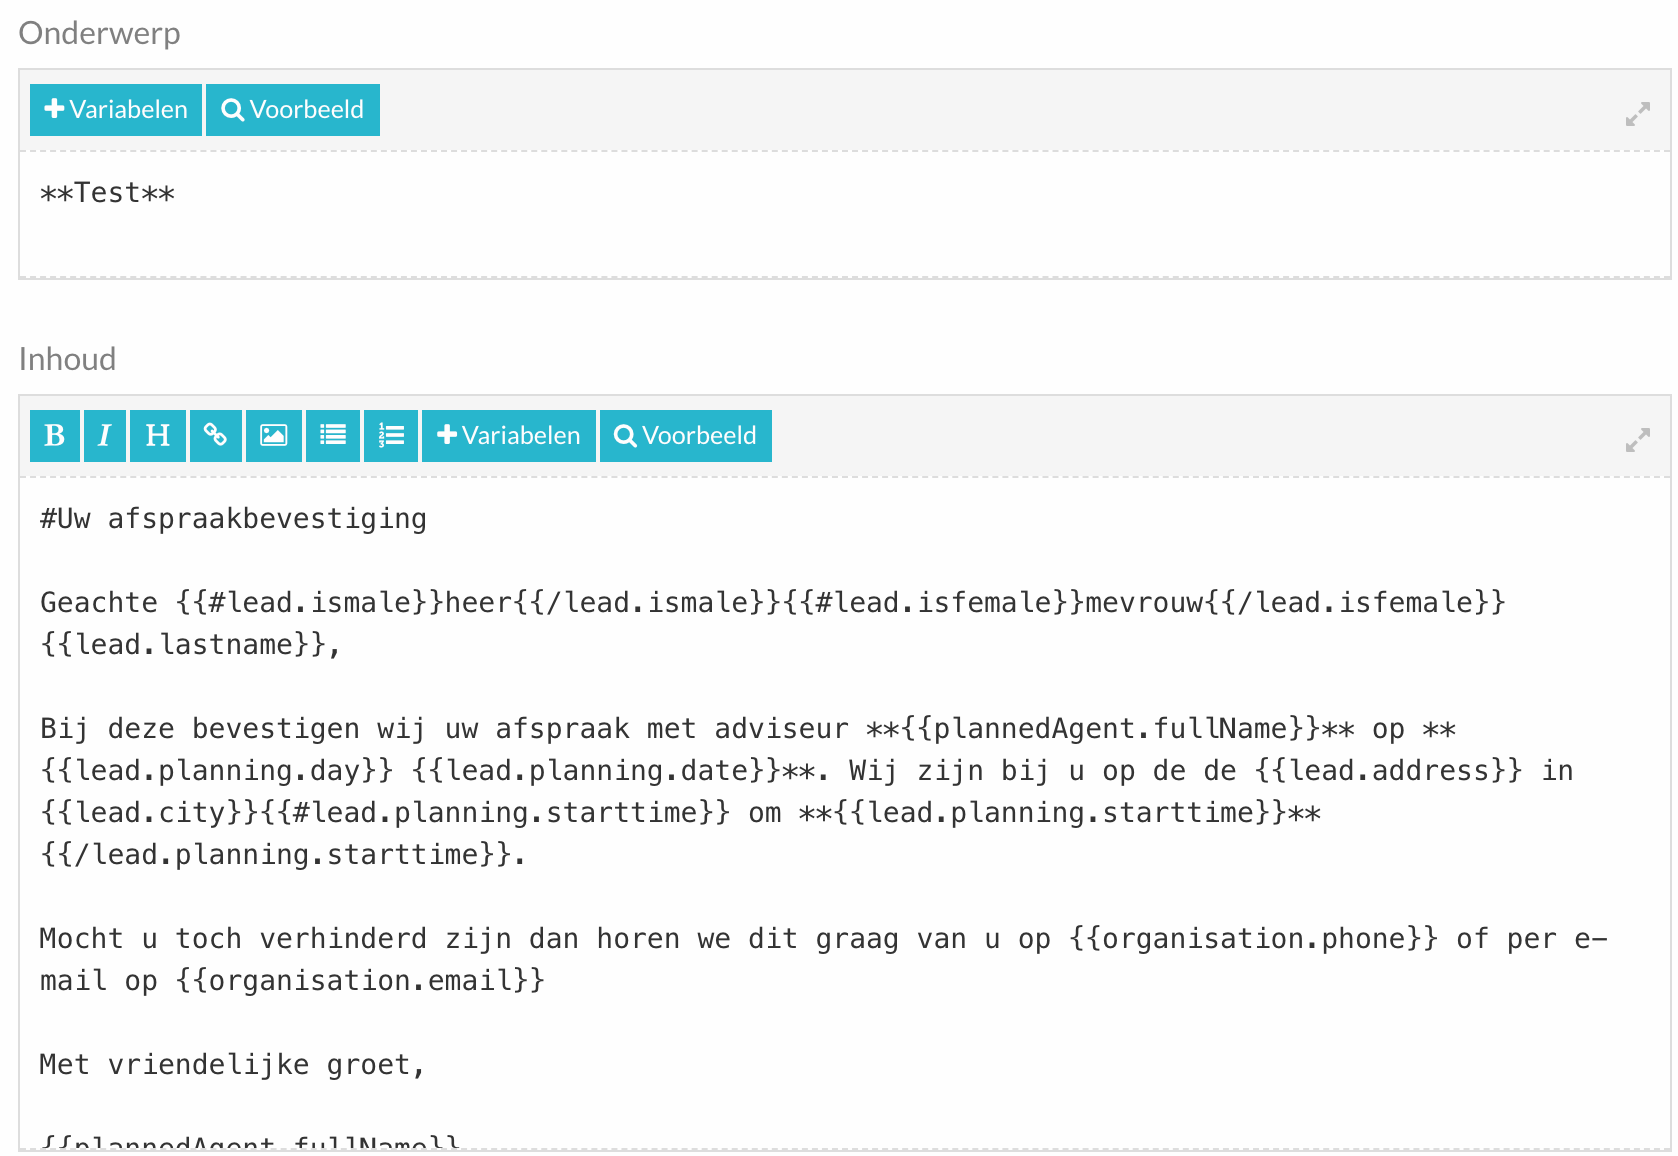
Task: Click the '#Uw afspraakbevestiging' heading line
Action: coord(233,519)
